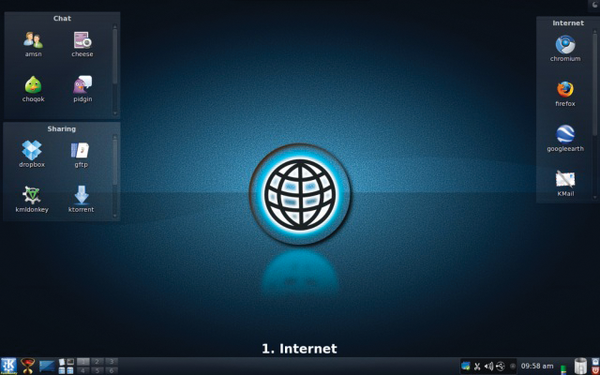600x375 pixels.
Task: Switch to virtual desktop 6 in pager
Action: pyautogui.click(x=111, y=370)
